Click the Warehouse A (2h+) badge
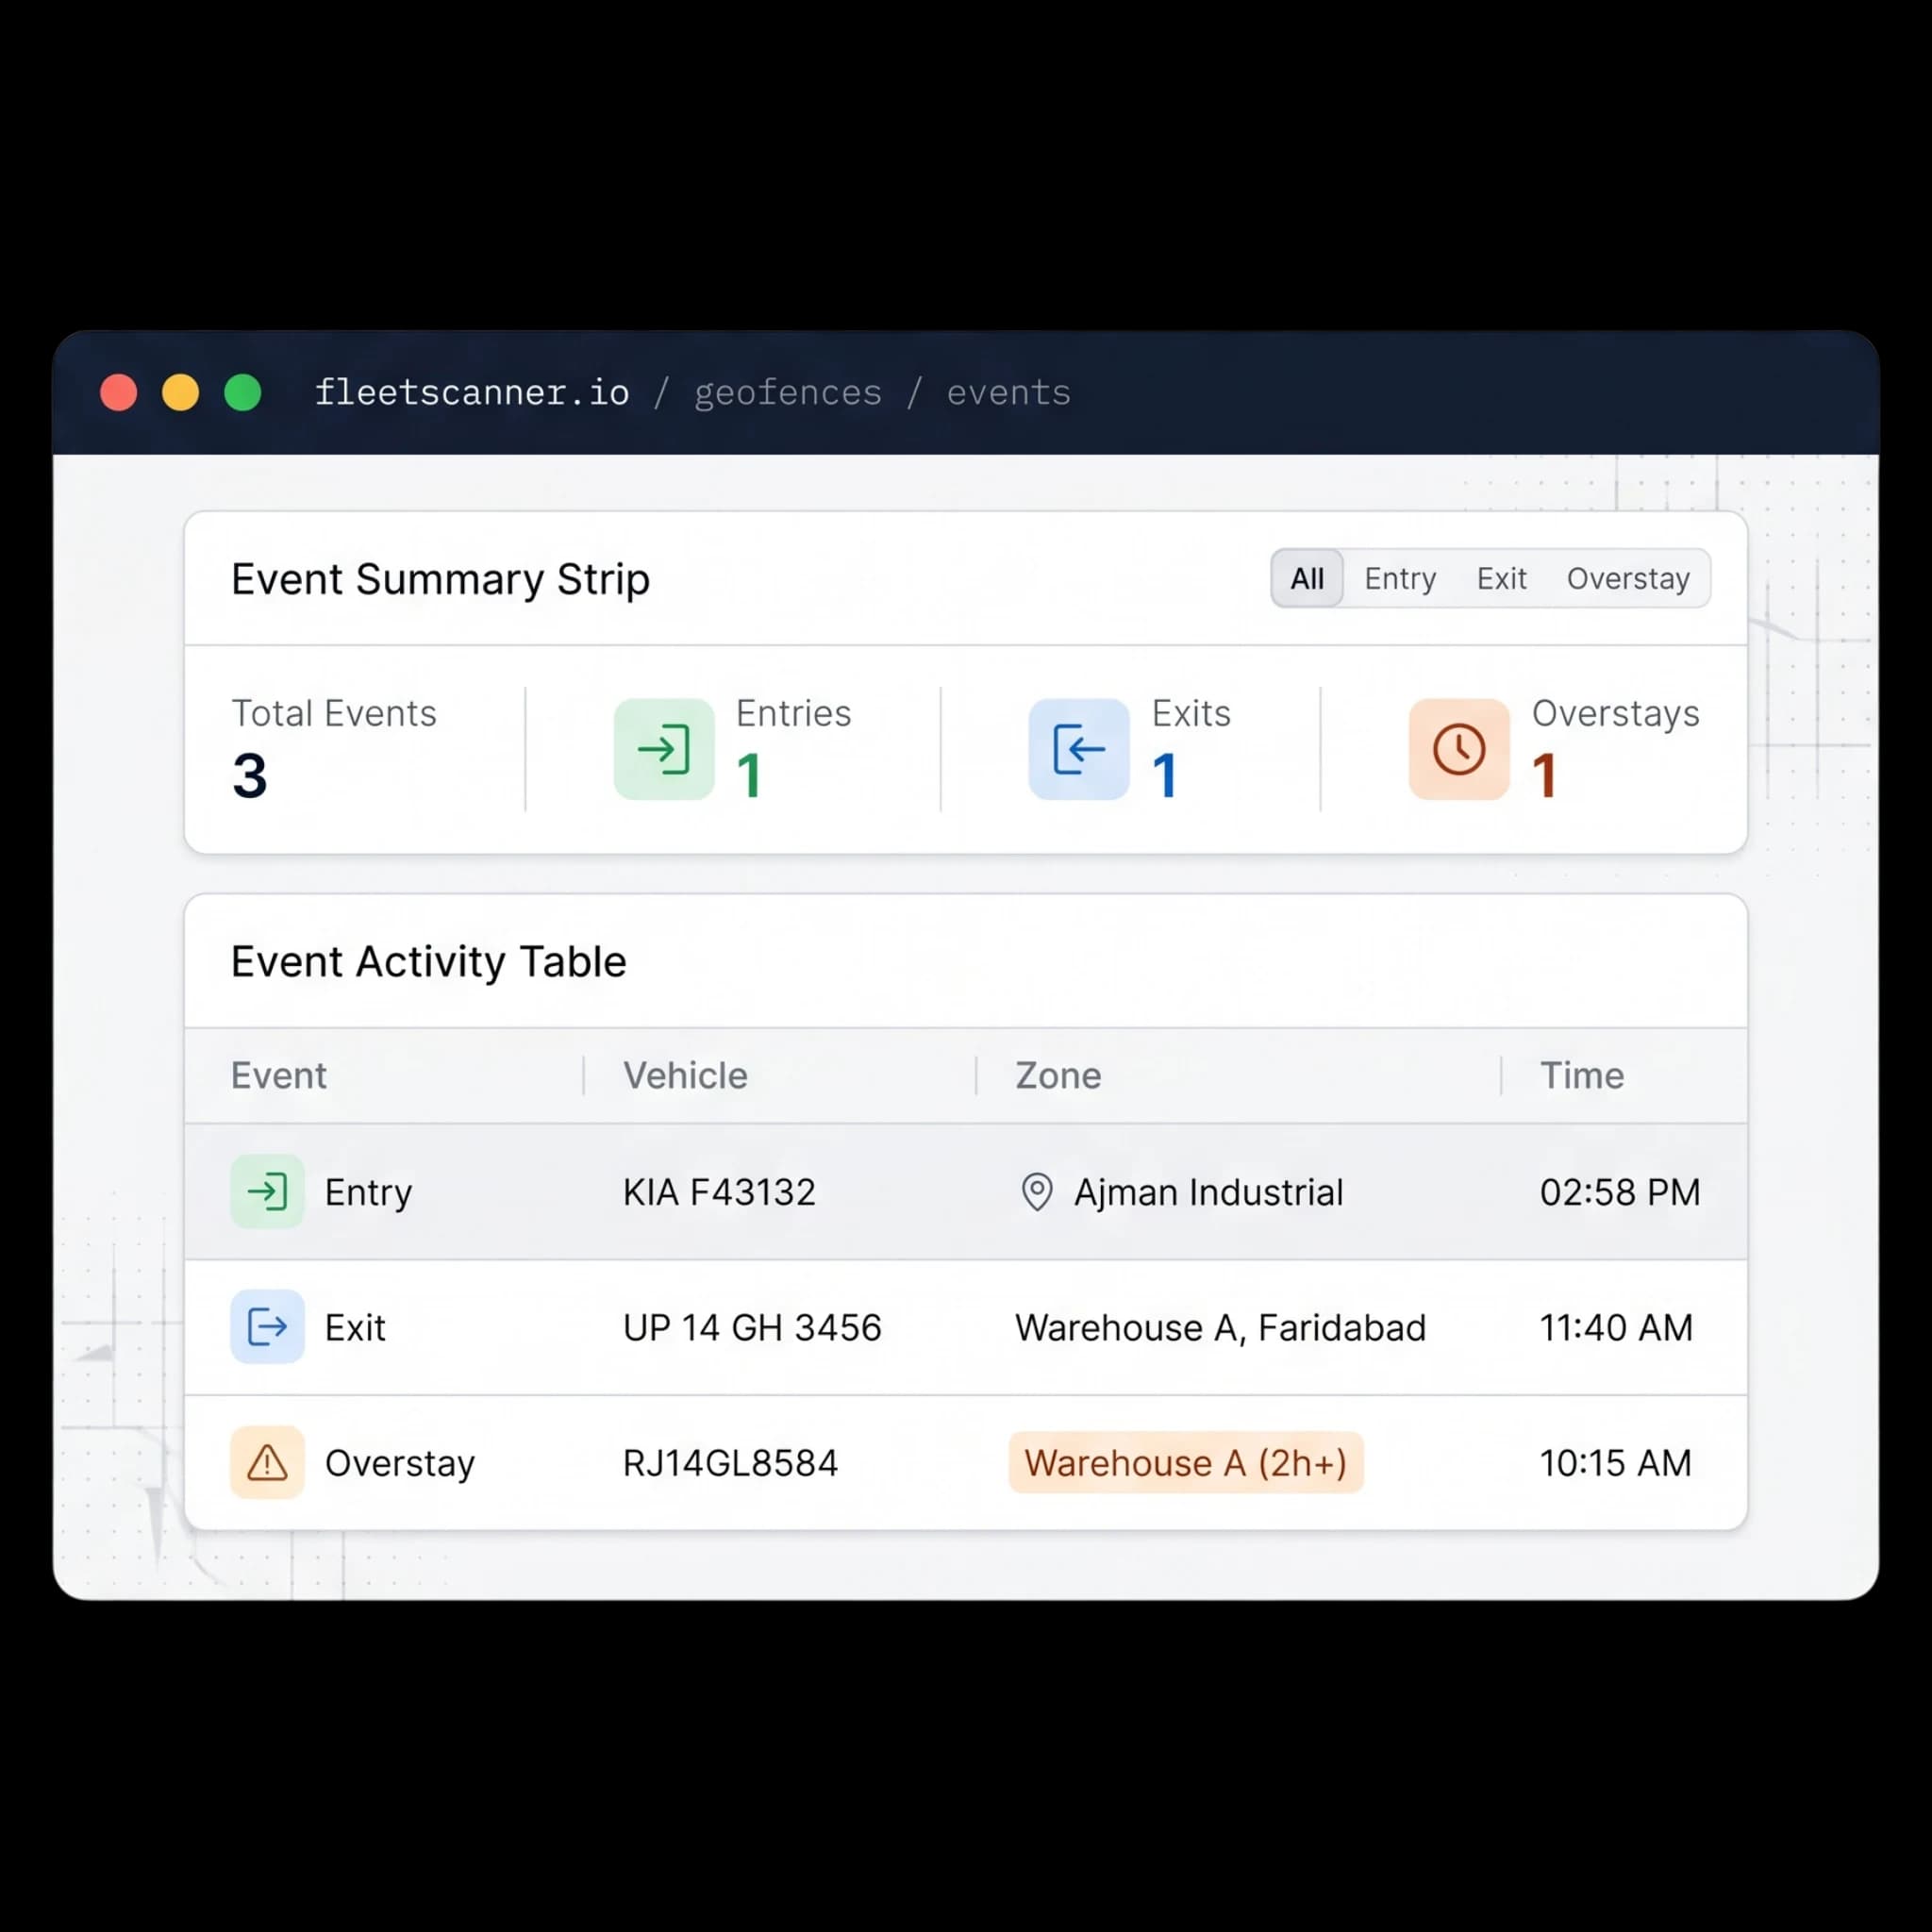The width and height of the screenshot is (1932, 1932). [x=1186, y=1463]
